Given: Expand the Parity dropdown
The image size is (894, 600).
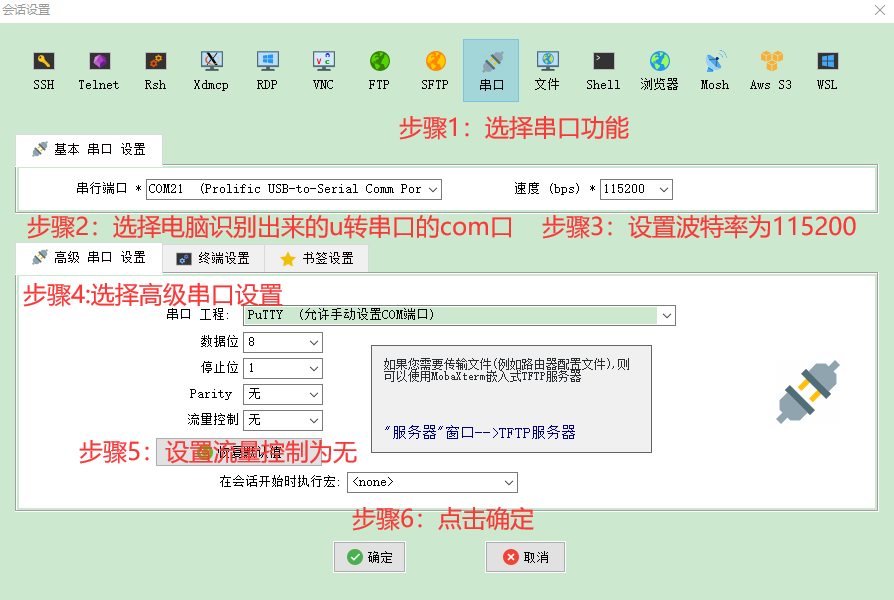Looking at the screenshot, I should pos(283,394).
